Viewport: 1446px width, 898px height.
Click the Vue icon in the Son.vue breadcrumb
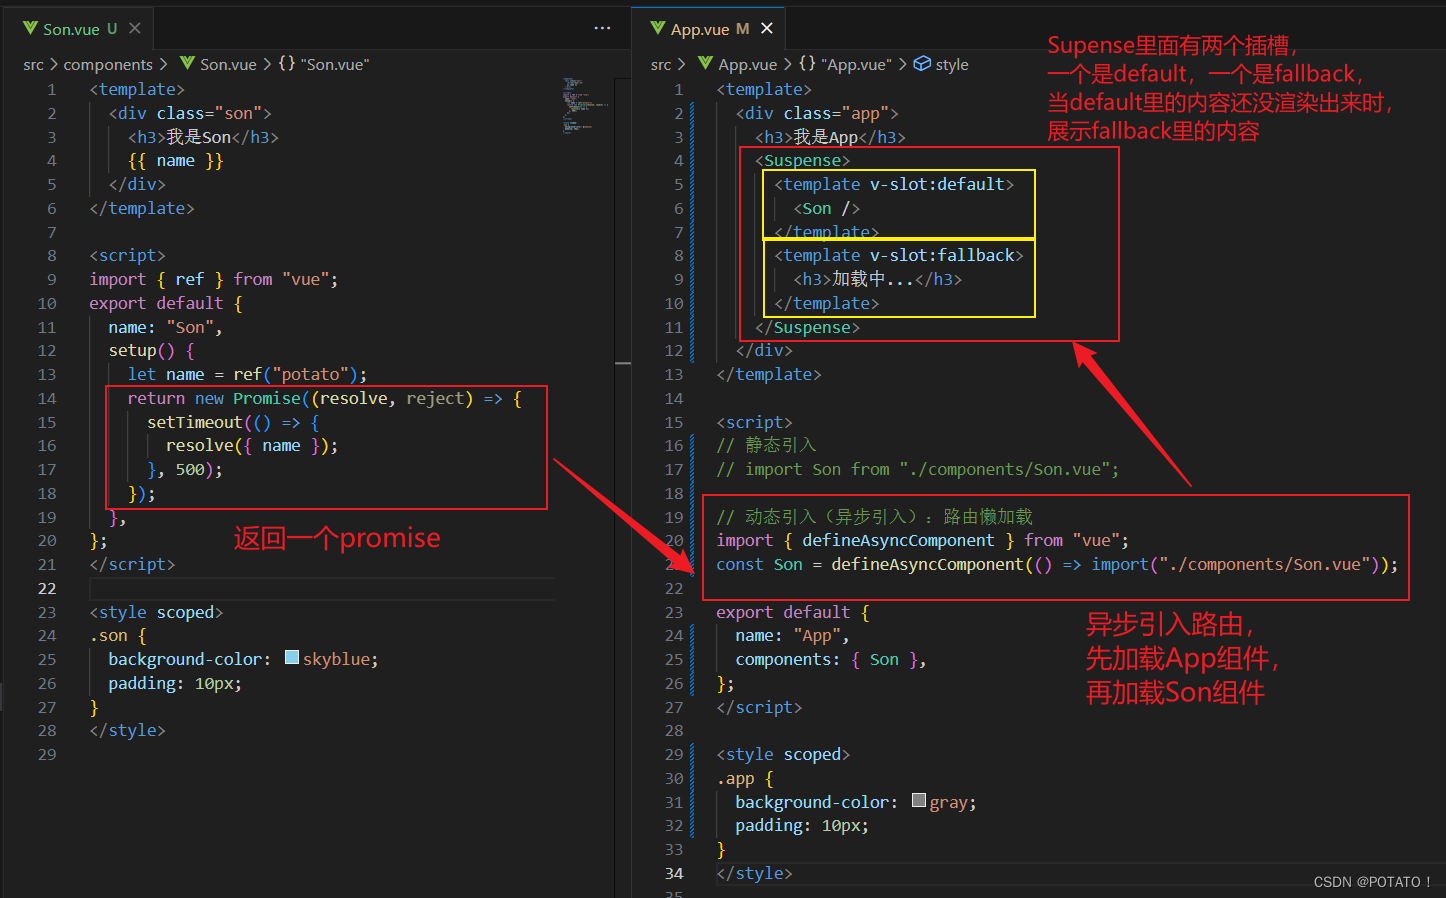click(187, 63)
